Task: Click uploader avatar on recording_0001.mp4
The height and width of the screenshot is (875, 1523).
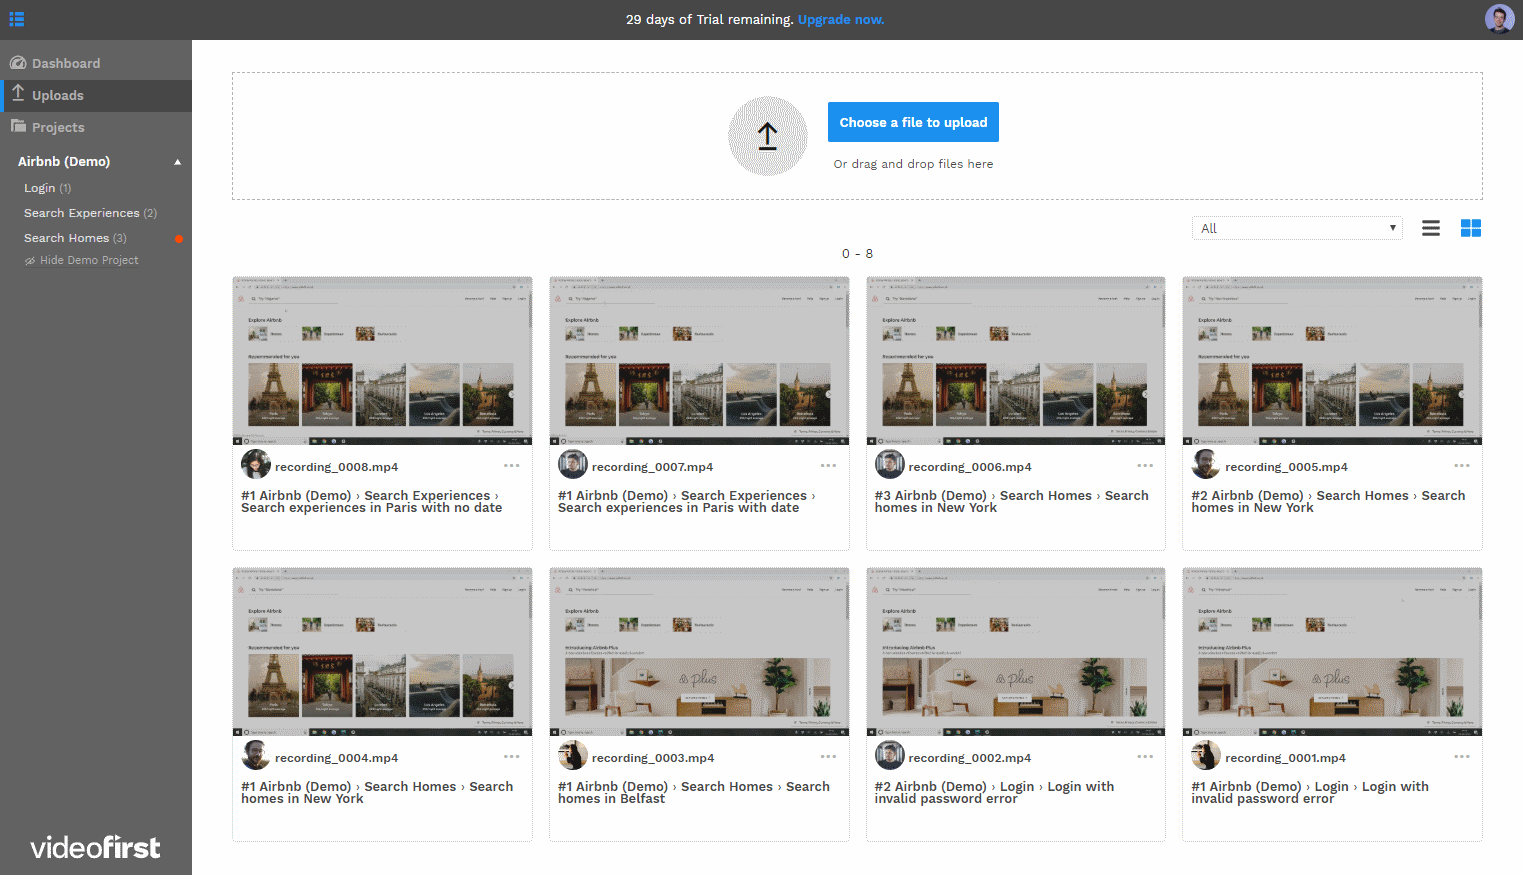Action: [1206, 755]
